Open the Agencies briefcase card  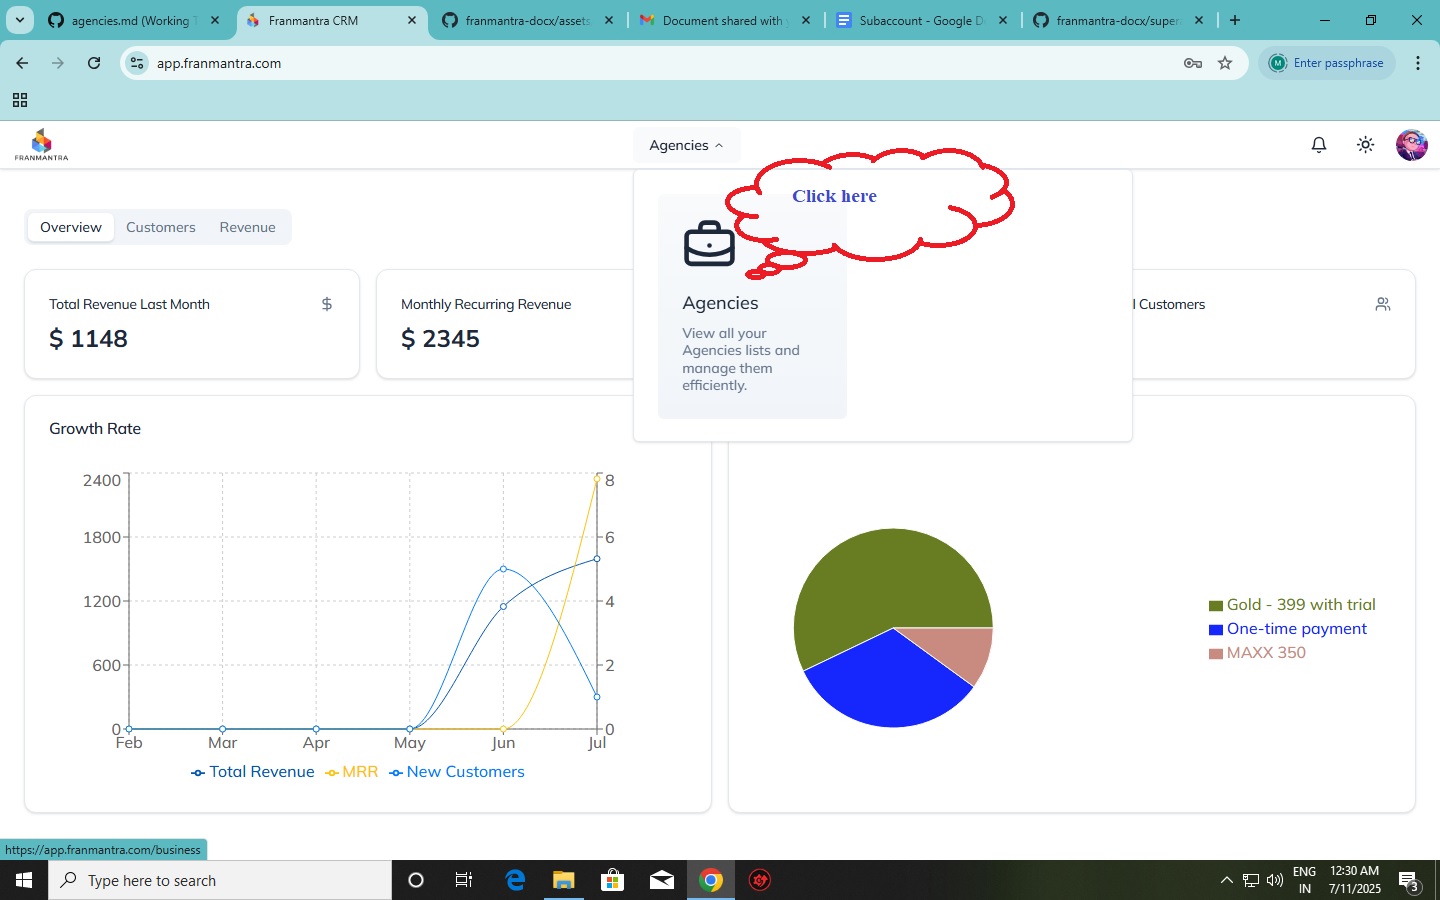752,306
